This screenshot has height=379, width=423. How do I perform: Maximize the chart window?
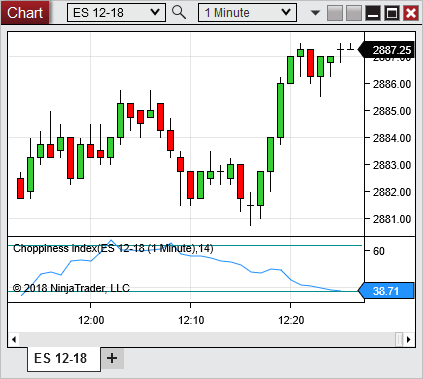coord(392,13)
